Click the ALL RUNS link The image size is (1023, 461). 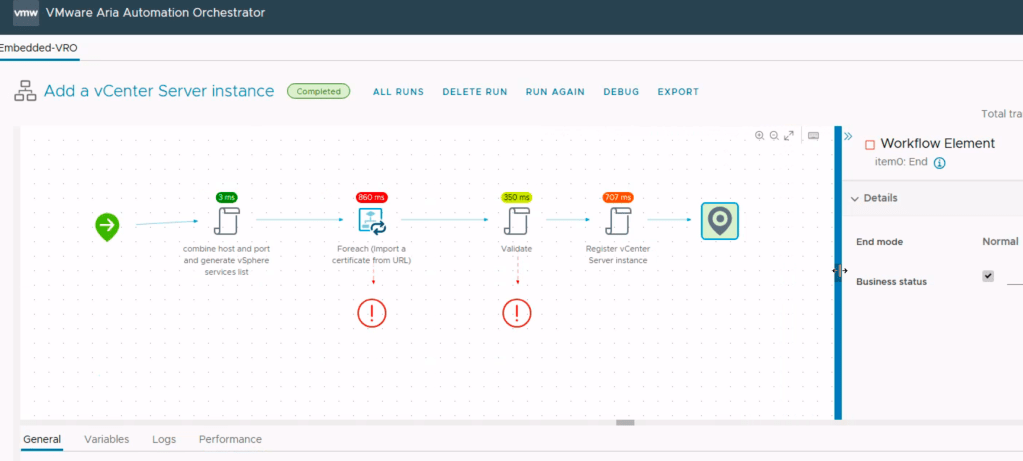coord(398,92)
